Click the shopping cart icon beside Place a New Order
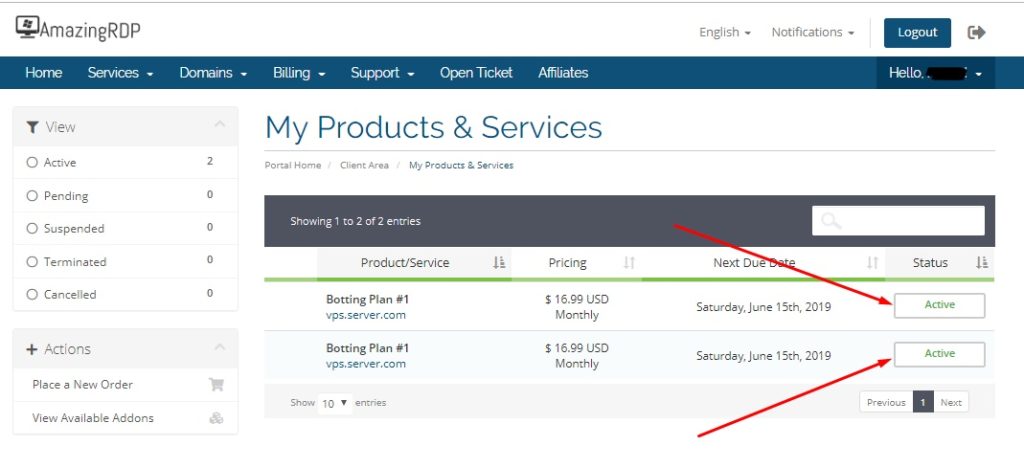This screenshot has width=1024, height=468. point(216,384)
